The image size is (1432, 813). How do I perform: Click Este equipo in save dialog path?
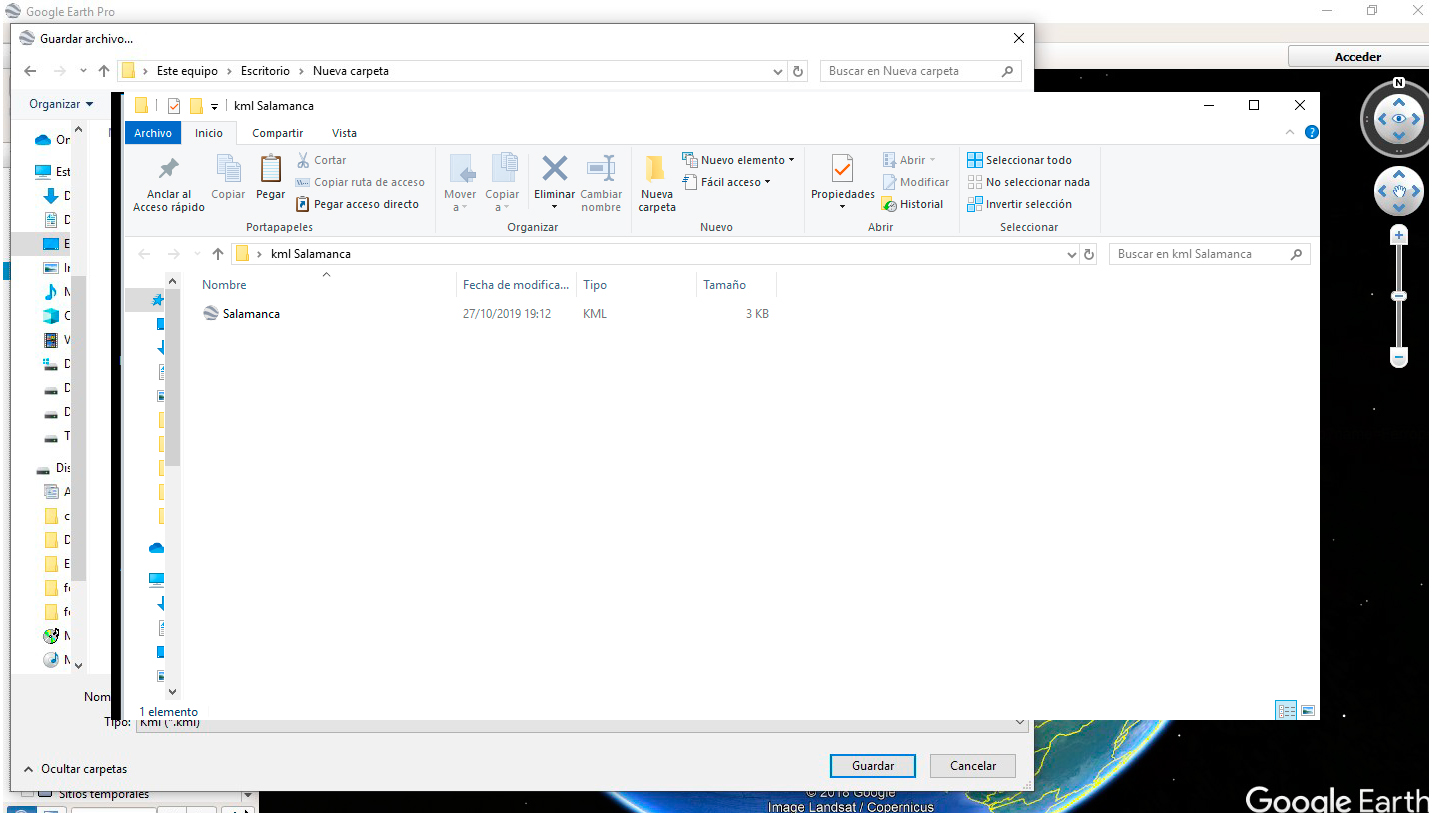187,71
